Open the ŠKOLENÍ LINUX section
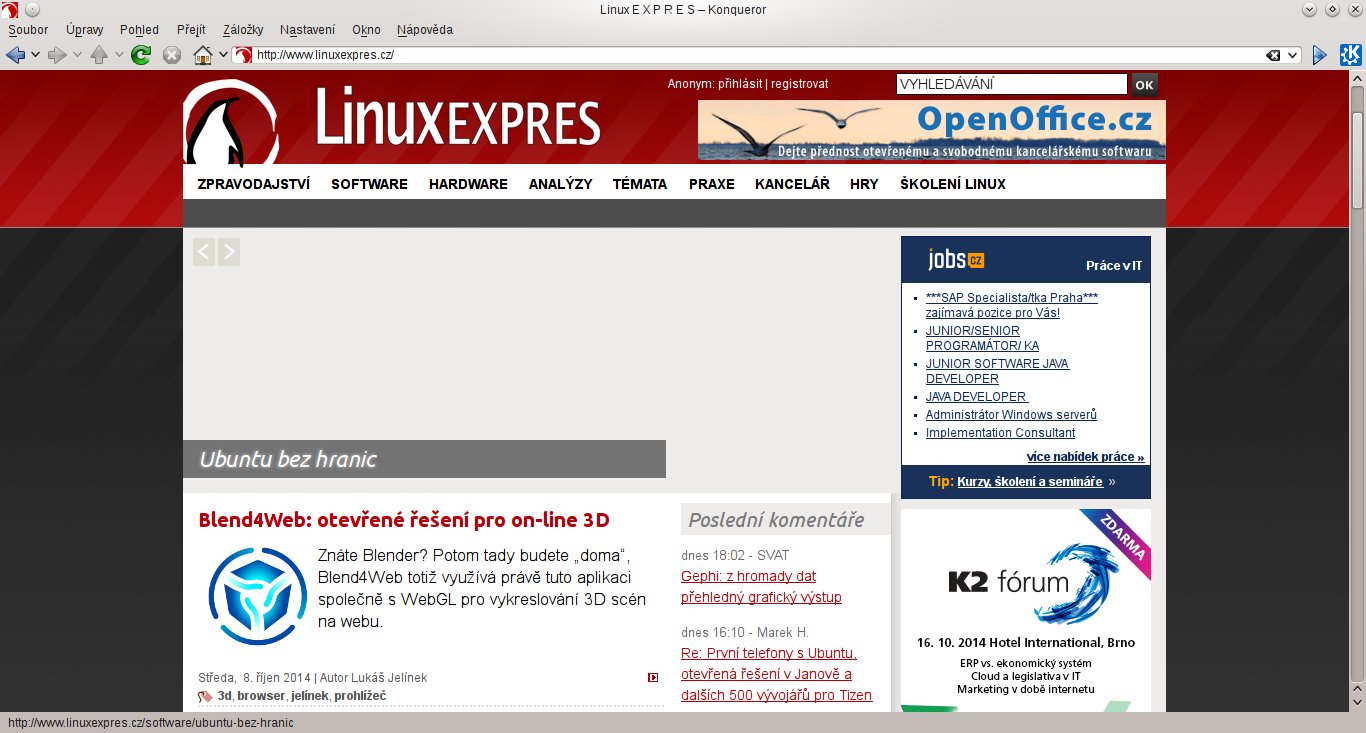The width and height of the screenshot is (1366, 733). [953, 184]
